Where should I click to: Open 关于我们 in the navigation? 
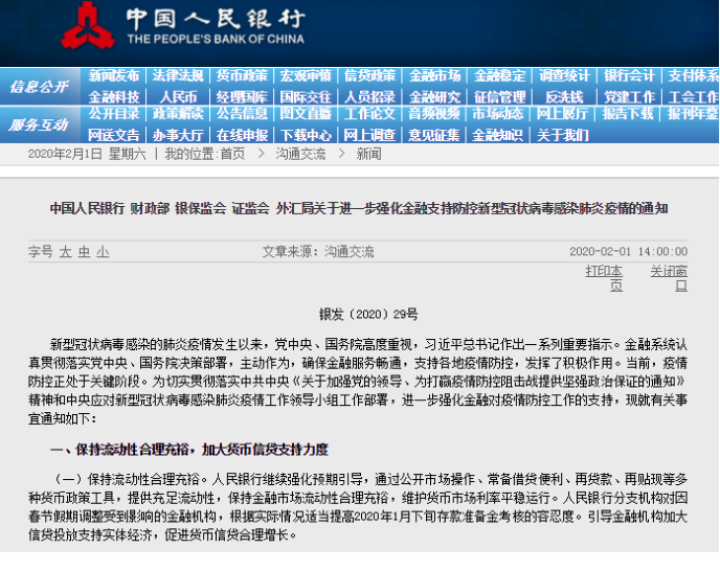[x=562, y=135]
